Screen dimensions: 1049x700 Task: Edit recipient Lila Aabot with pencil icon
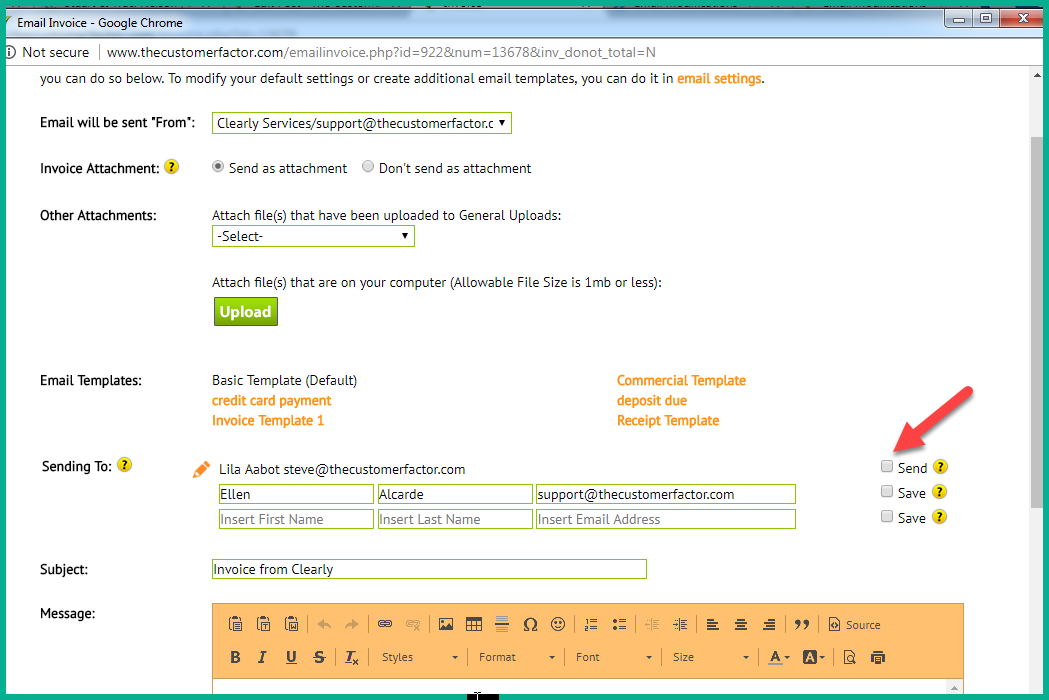point(201,469)
